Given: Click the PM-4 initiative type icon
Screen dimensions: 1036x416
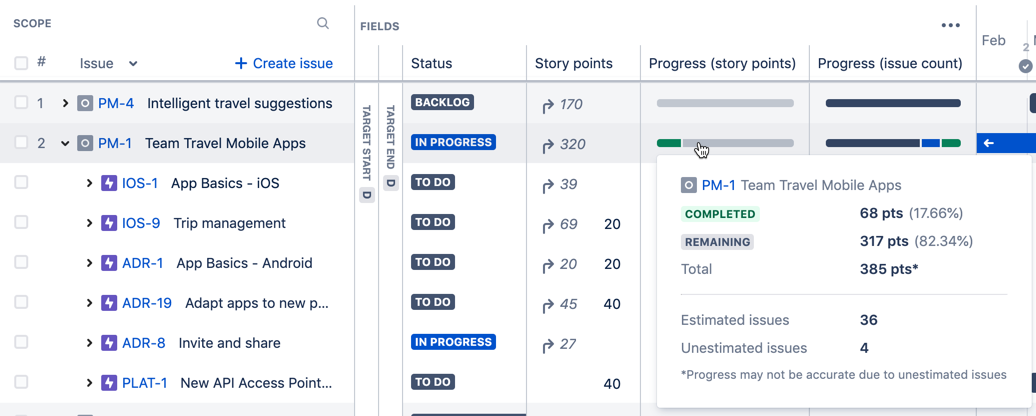Looking at the screenshot, I should pos(85,103).
